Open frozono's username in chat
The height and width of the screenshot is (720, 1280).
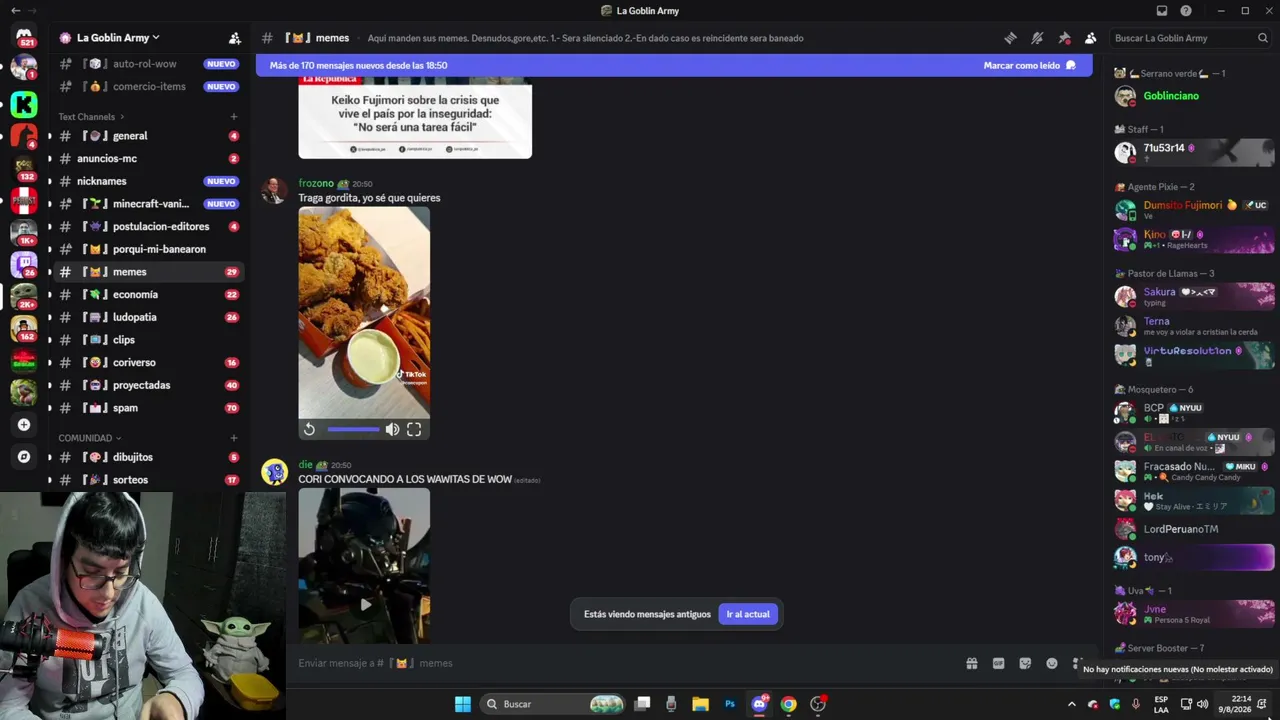316,183
